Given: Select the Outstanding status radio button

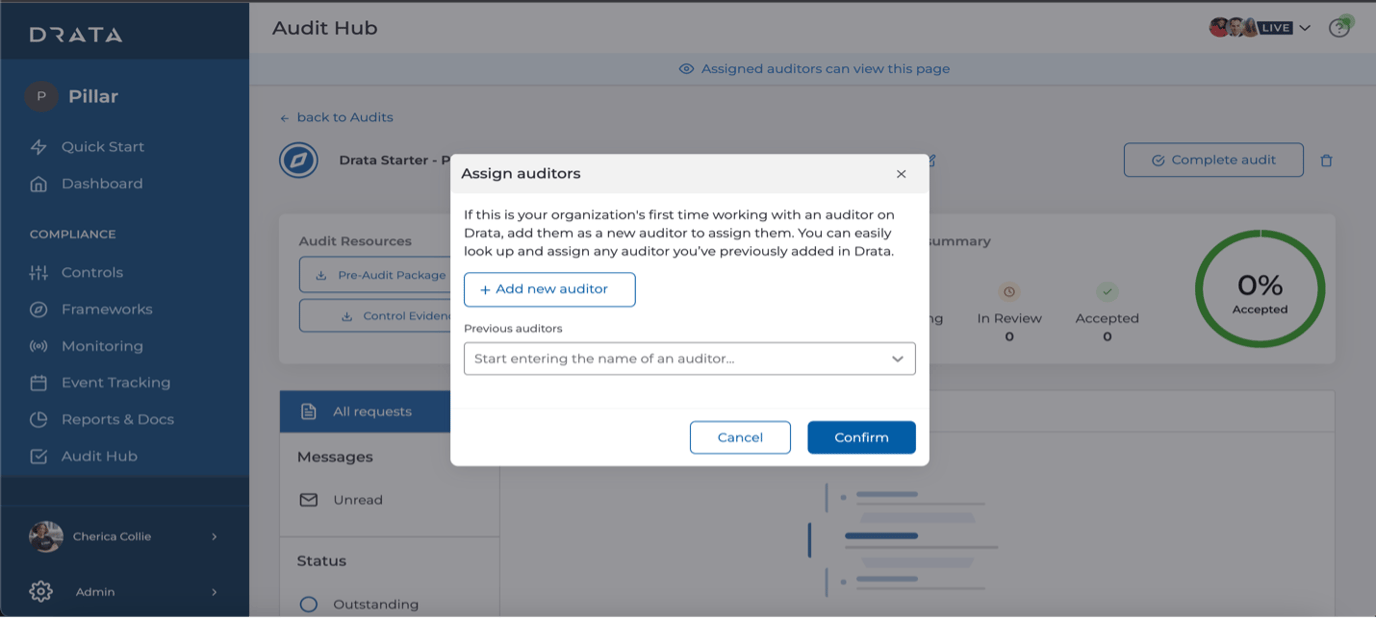Looking at the screenshot, I should click(x=309, y=604).
